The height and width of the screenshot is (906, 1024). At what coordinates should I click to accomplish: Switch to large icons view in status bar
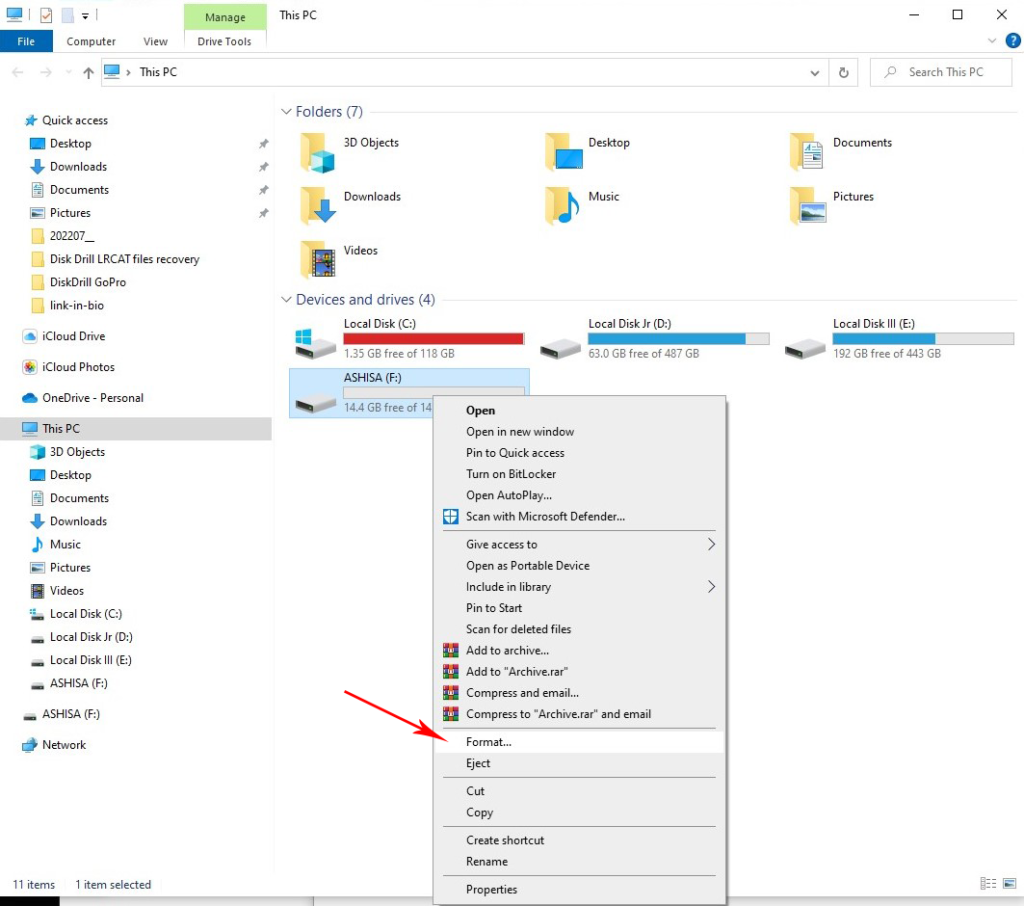[1009, 884]
